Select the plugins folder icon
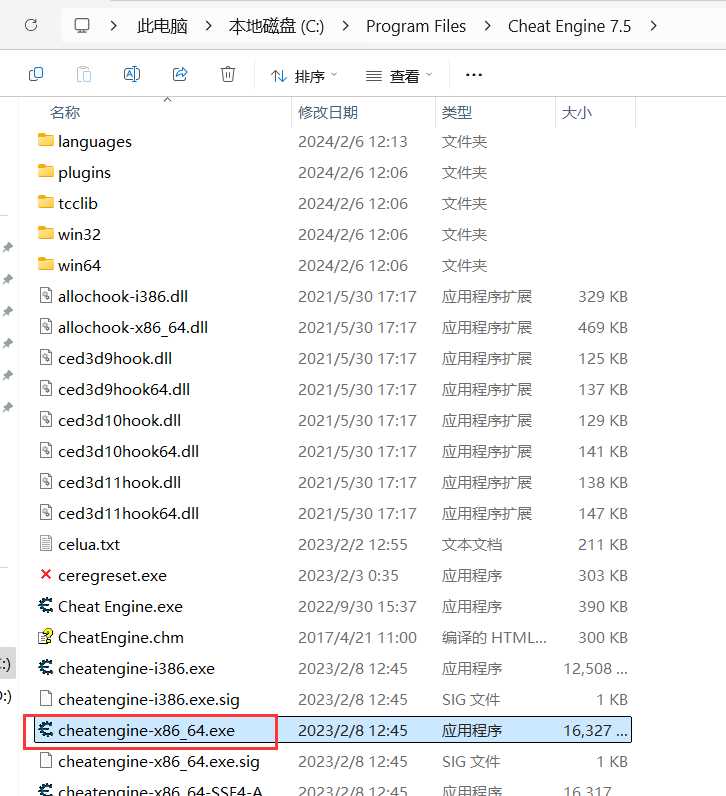Image resolution: width=726 pixels, height=796 pixels. (x=46, y=171)
